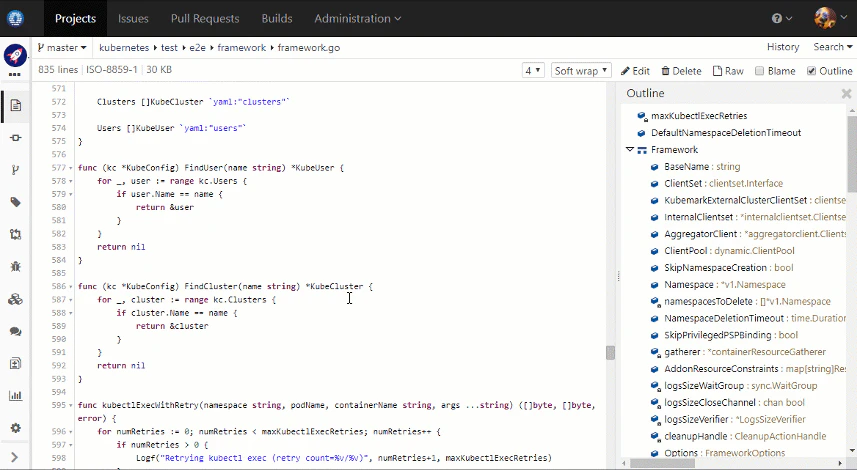
Task: Open the Pull Requests sidebar icon
Action: (15, 234)
